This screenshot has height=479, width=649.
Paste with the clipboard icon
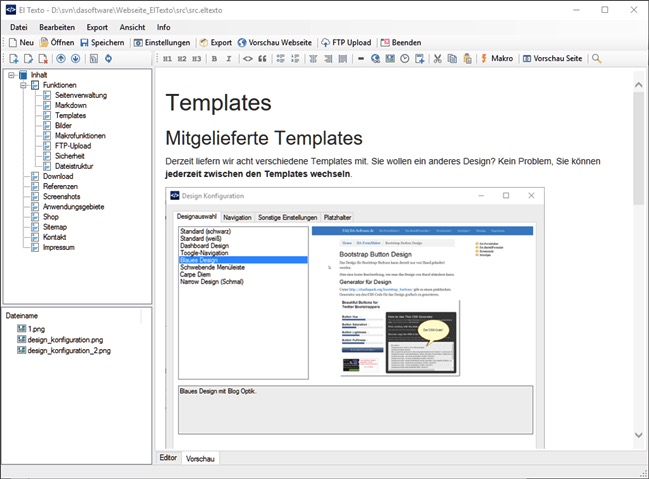(x=467, y=59)
